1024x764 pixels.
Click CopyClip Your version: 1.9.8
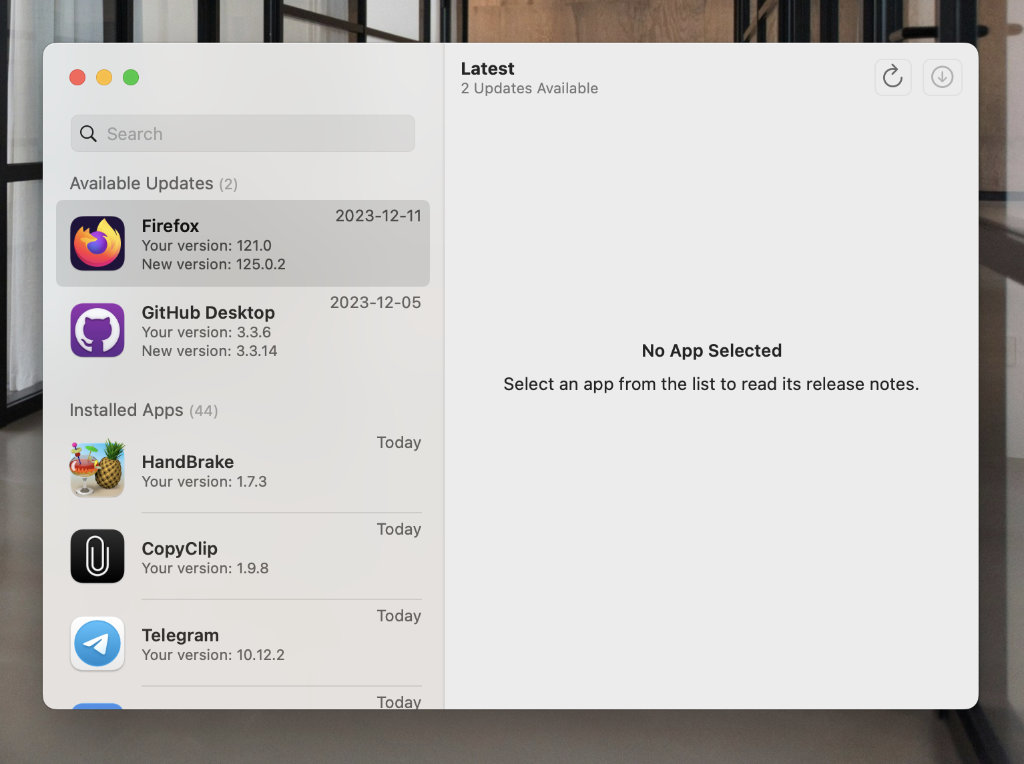coord(205,568)
